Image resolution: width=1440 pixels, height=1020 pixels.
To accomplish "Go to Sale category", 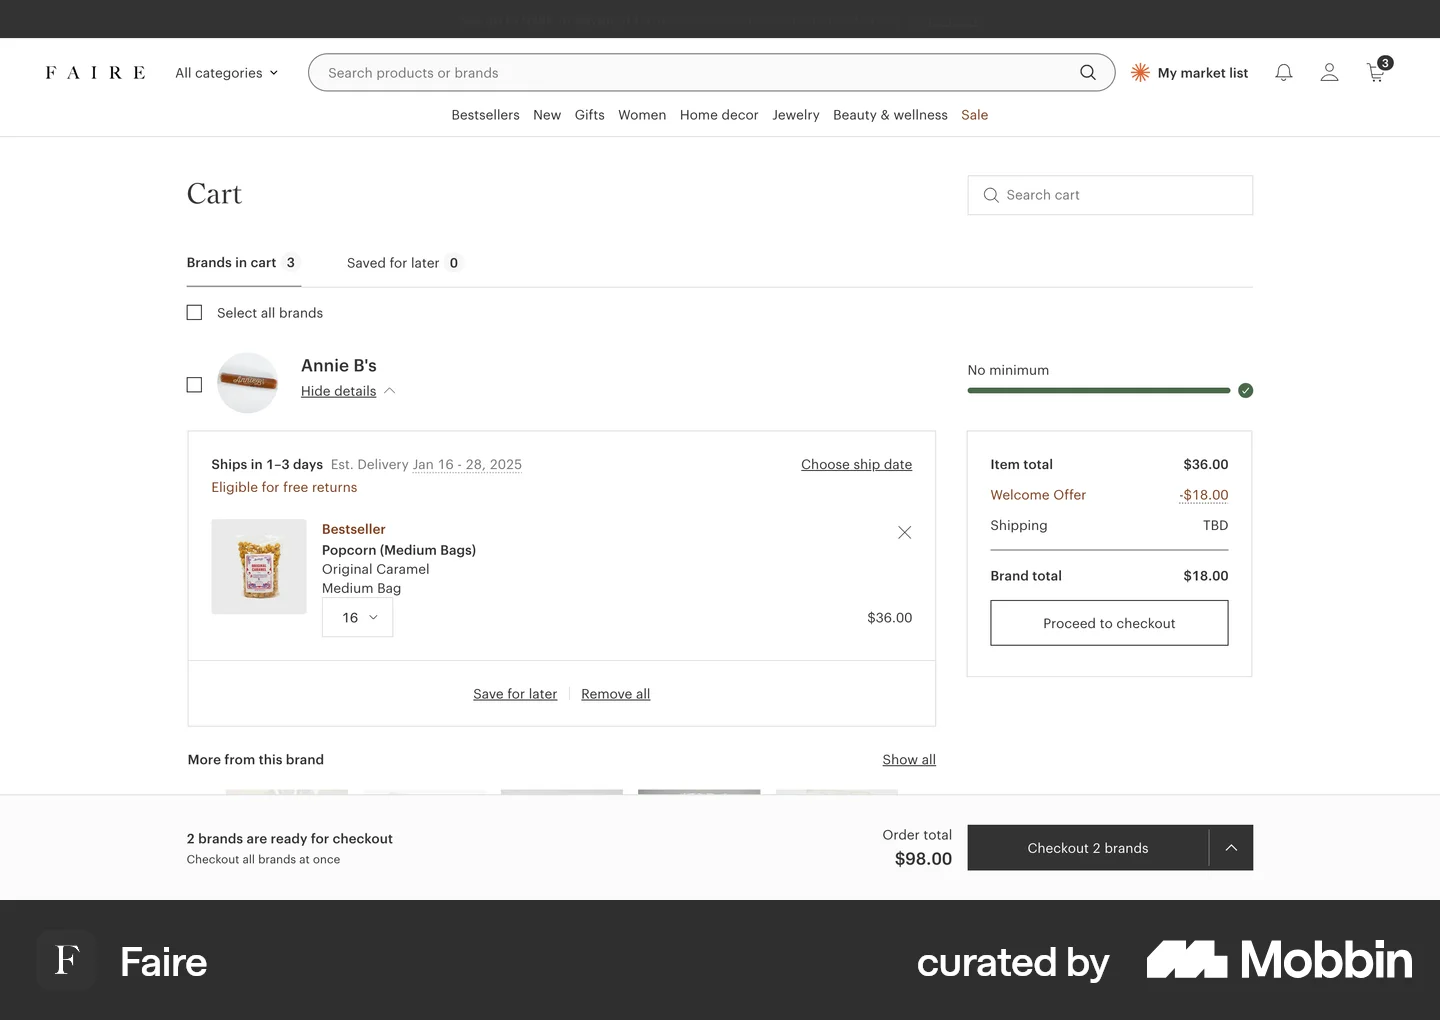I will tap(975, 115).
